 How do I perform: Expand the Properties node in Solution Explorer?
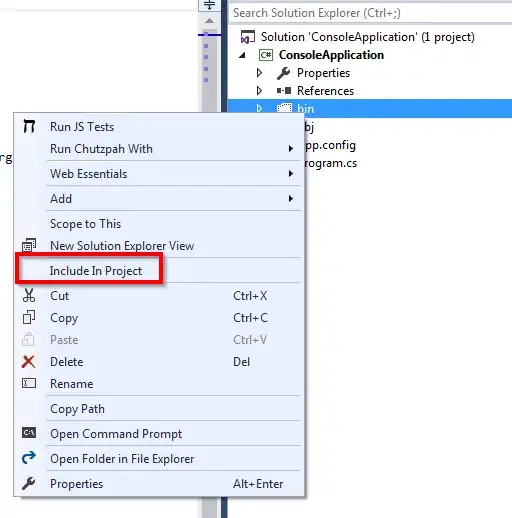click(259, 73)
